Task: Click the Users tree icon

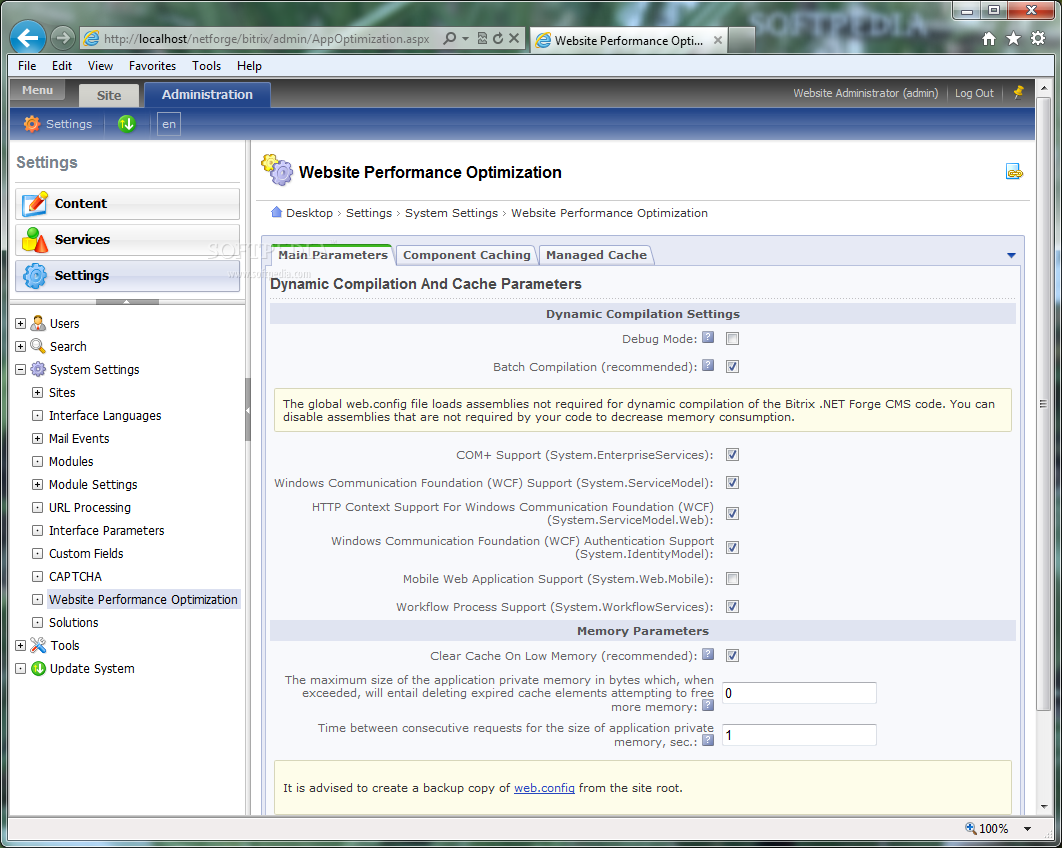Action: 38,323
